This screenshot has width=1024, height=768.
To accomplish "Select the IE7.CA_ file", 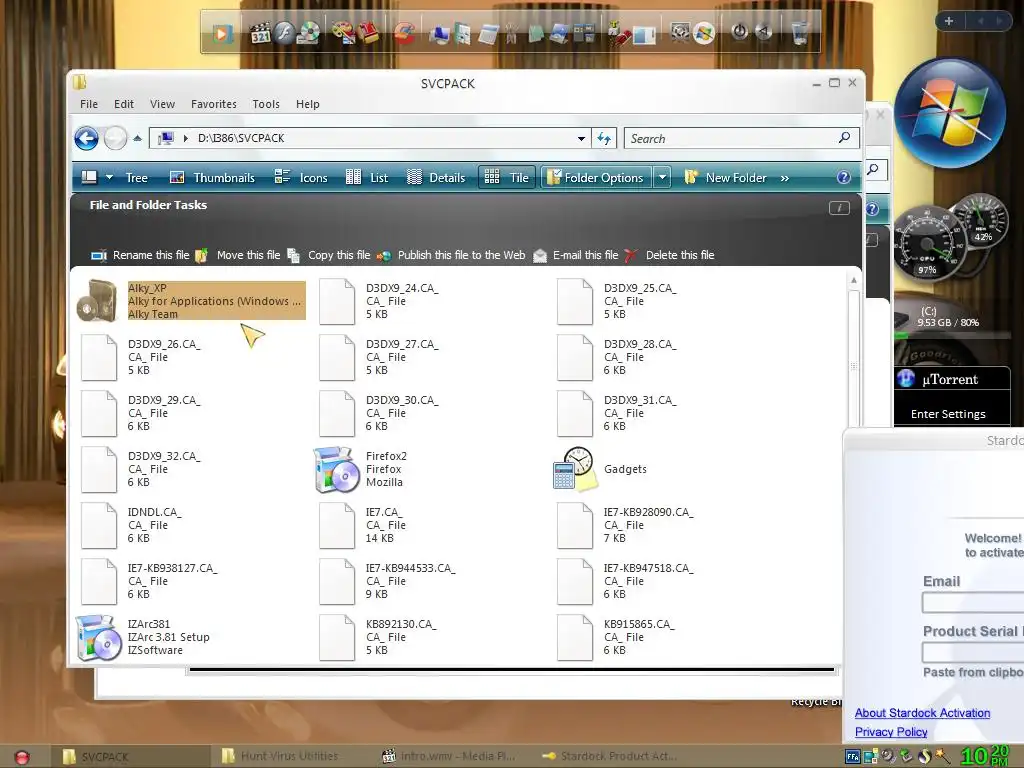I will [361, 525].
